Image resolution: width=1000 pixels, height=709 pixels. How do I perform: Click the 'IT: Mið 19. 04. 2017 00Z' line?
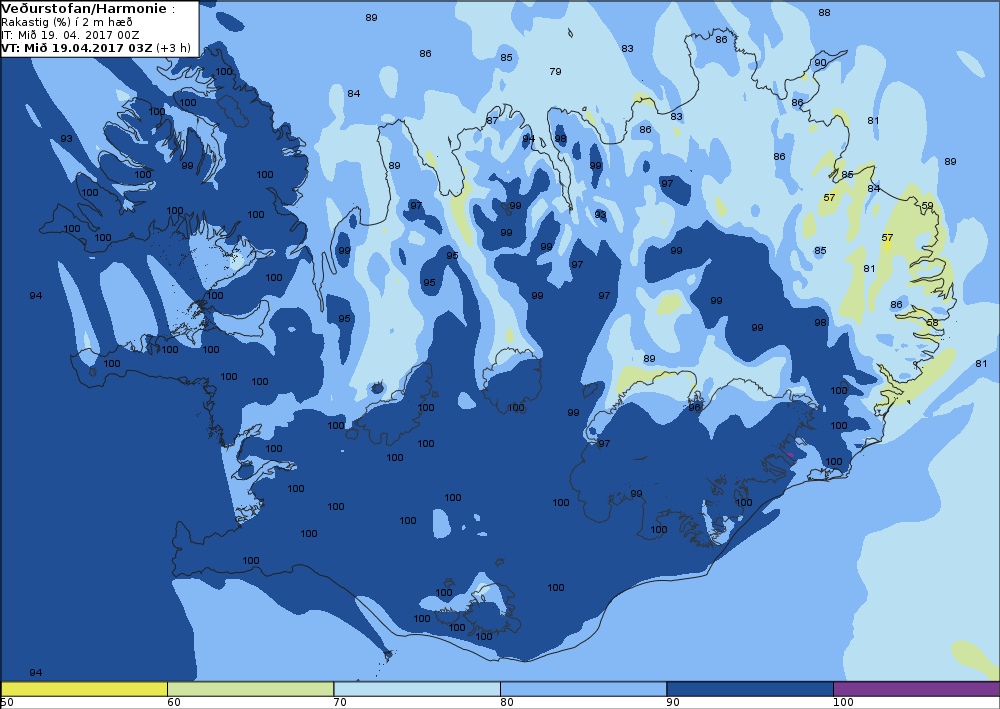[x=70, y=35]
